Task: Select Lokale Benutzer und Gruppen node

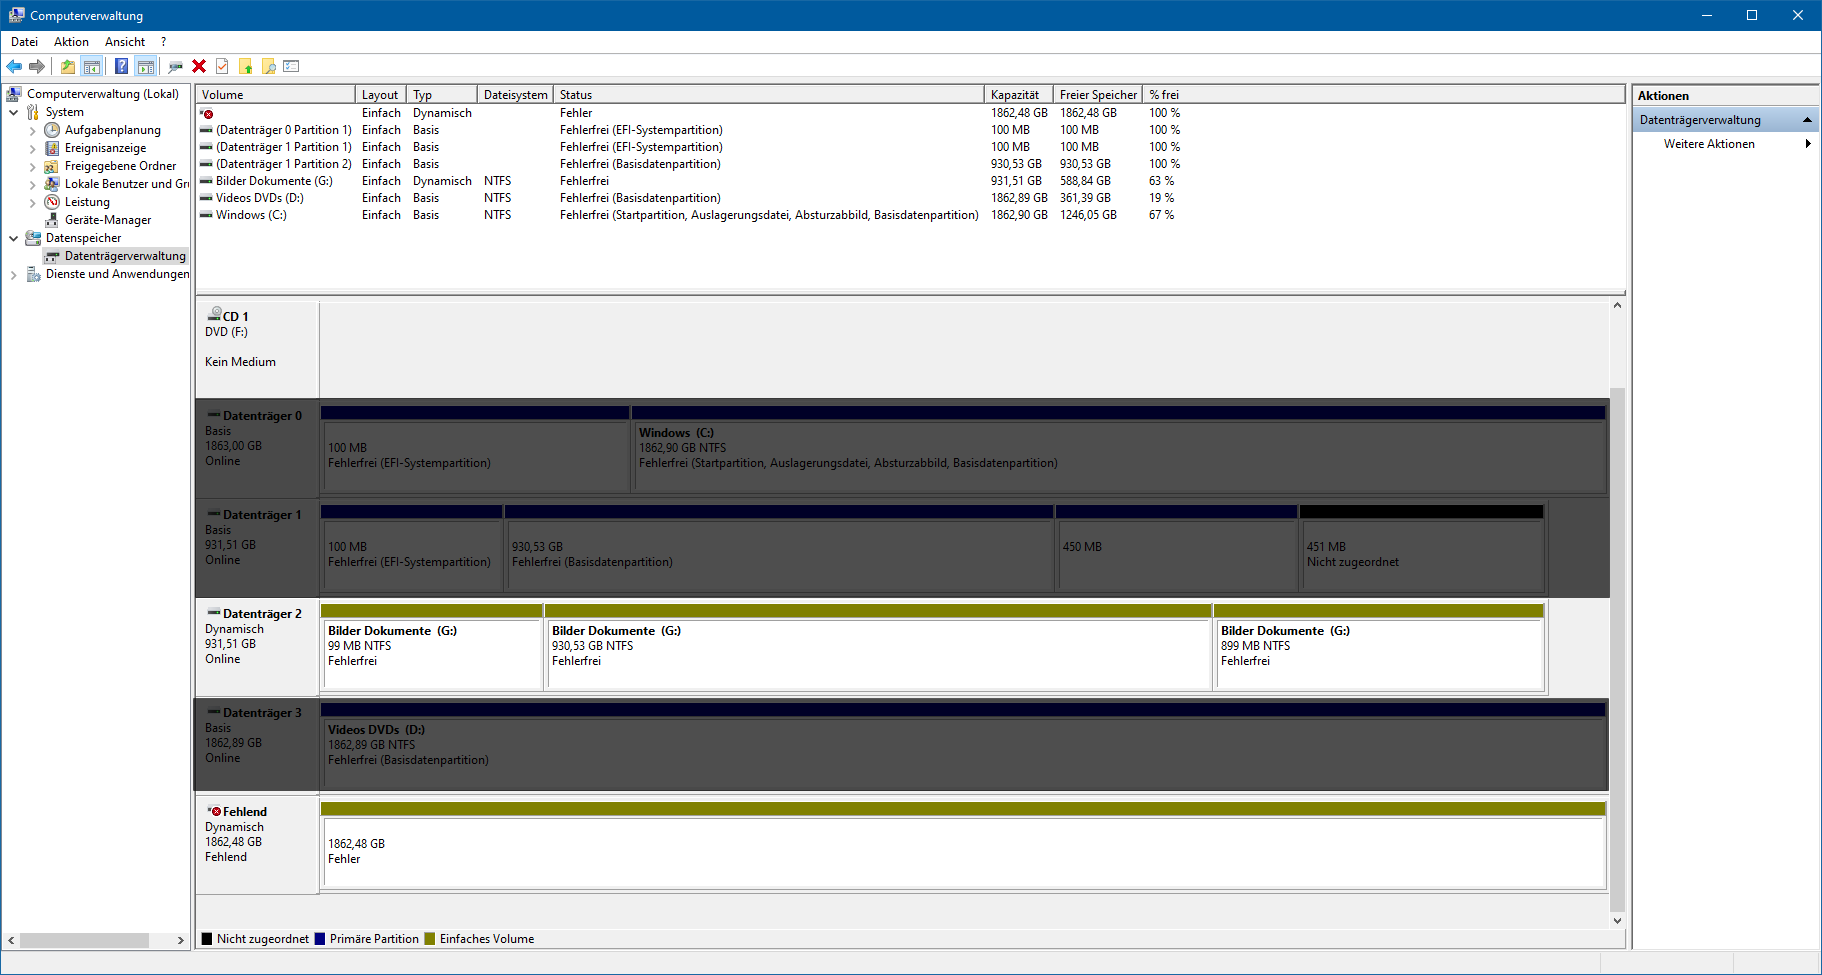Action: click(127, 184)
